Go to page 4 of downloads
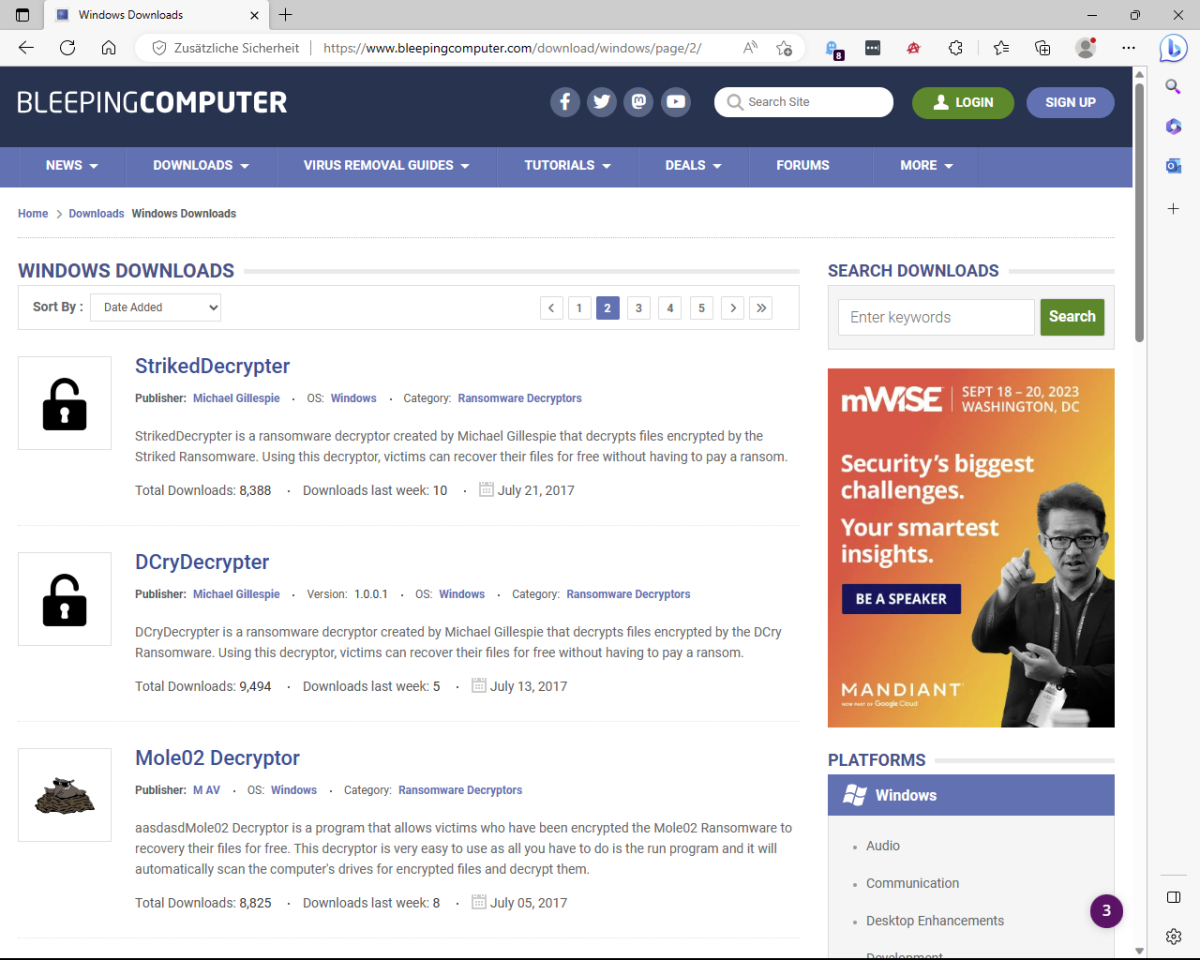Image resolution: width=1200 pixels, height=960 pixels. 670,308
